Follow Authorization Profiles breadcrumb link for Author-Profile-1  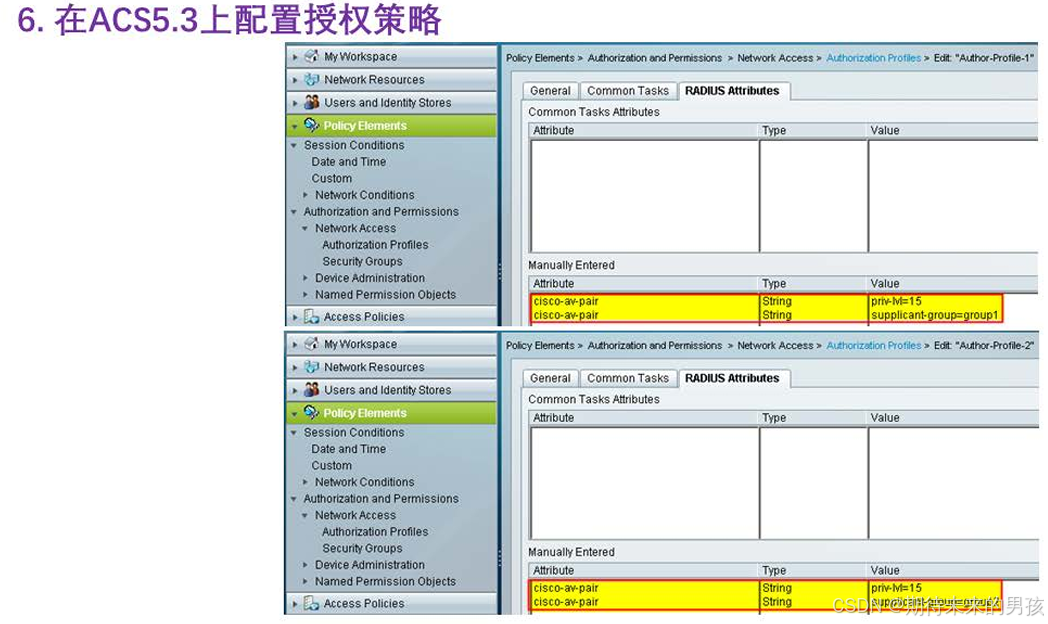tap(874, 58)
